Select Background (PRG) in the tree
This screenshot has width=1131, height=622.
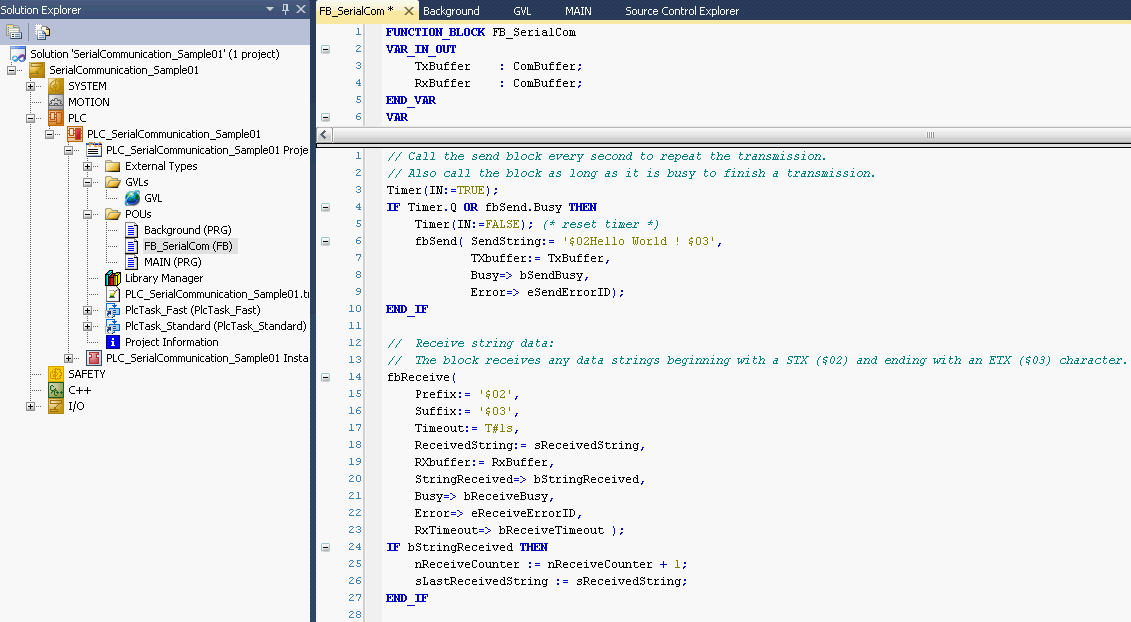(188, 230)
